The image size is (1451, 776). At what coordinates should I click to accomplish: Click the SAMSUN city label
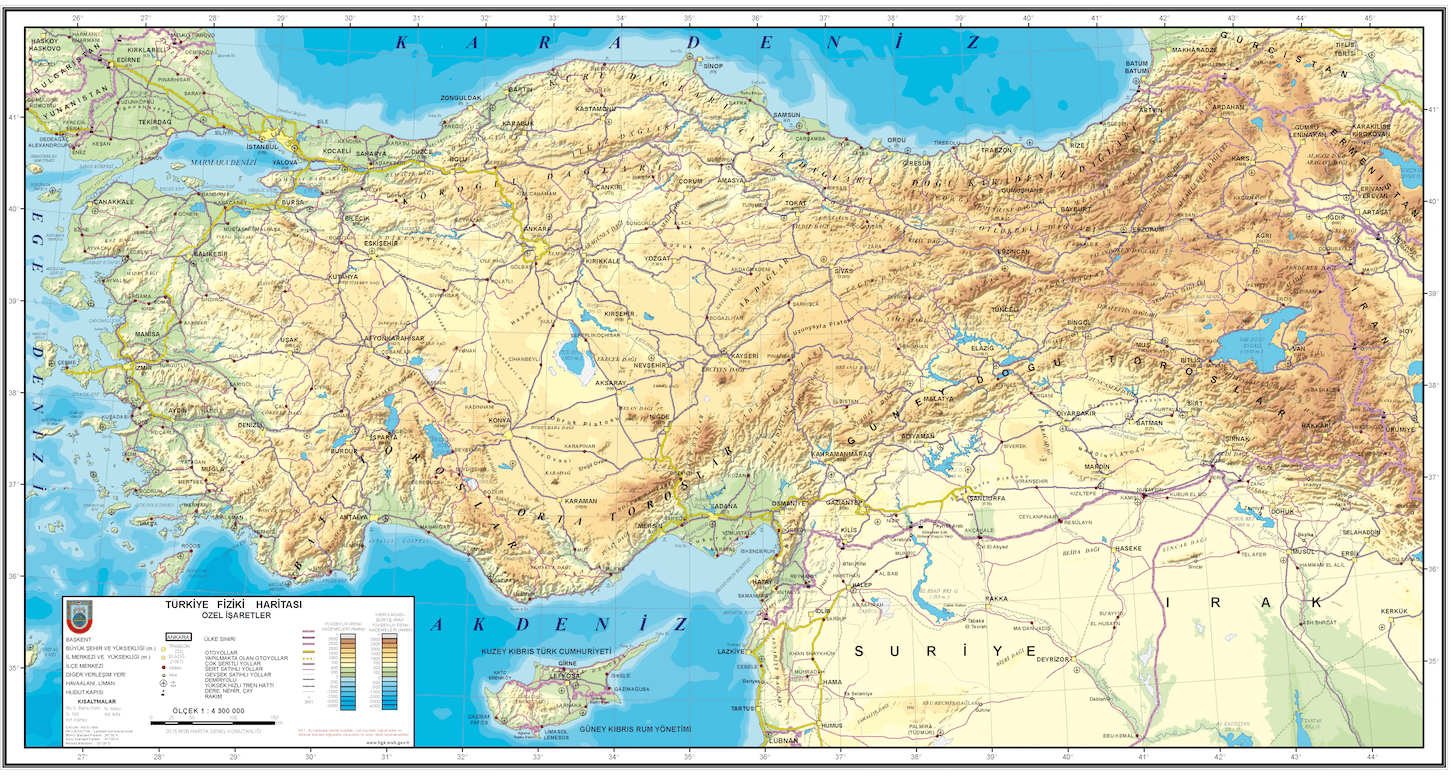pos(788,115)
